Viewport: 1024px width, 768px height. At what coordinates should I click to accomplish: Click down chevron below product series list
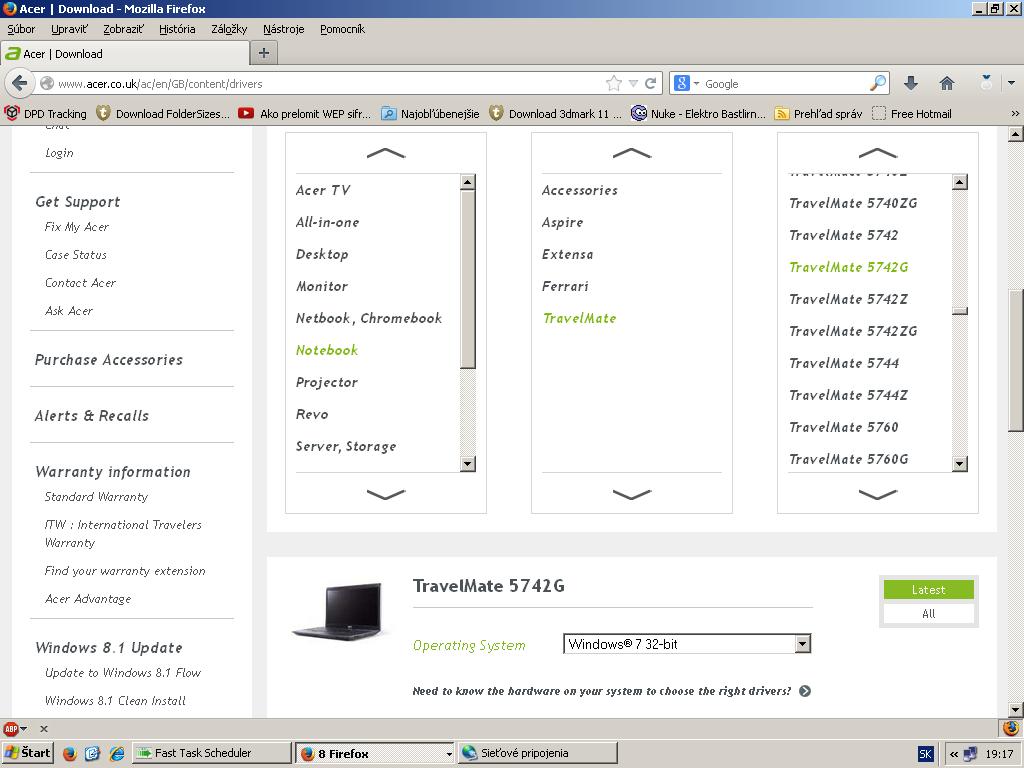632,494
